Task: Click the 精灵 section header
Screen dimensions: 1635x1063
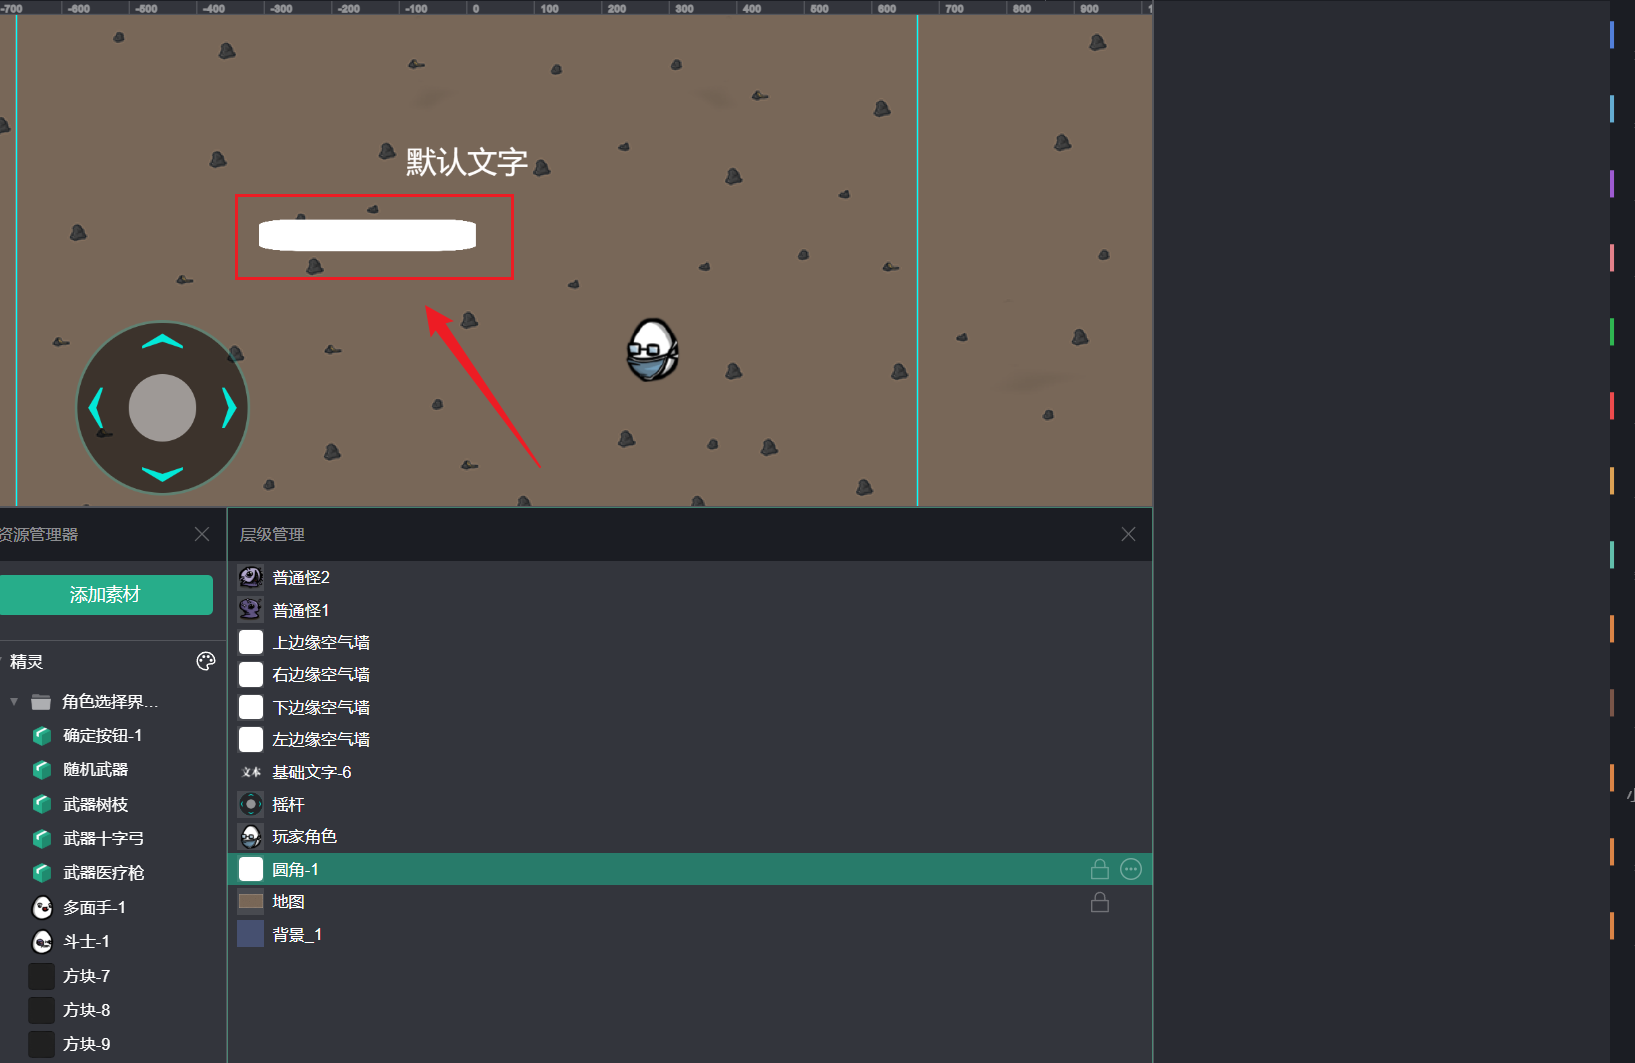Action: tap(26, 662)
